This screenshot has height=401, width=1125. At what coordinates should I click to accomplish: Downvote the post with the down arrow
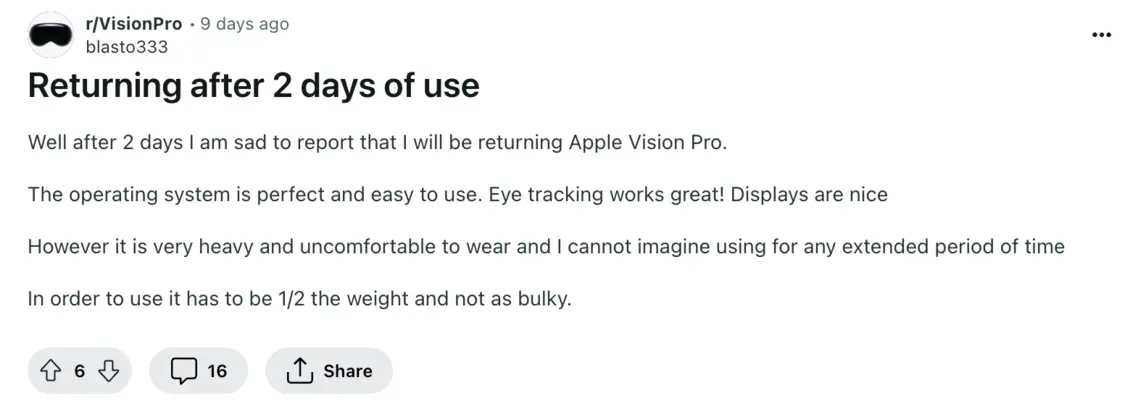coord(106,371)
